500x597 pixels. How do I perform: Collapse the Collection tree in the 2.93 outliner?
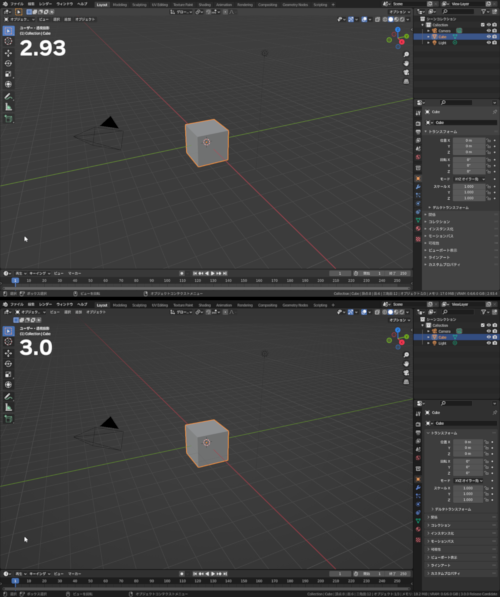coord(422,25)
